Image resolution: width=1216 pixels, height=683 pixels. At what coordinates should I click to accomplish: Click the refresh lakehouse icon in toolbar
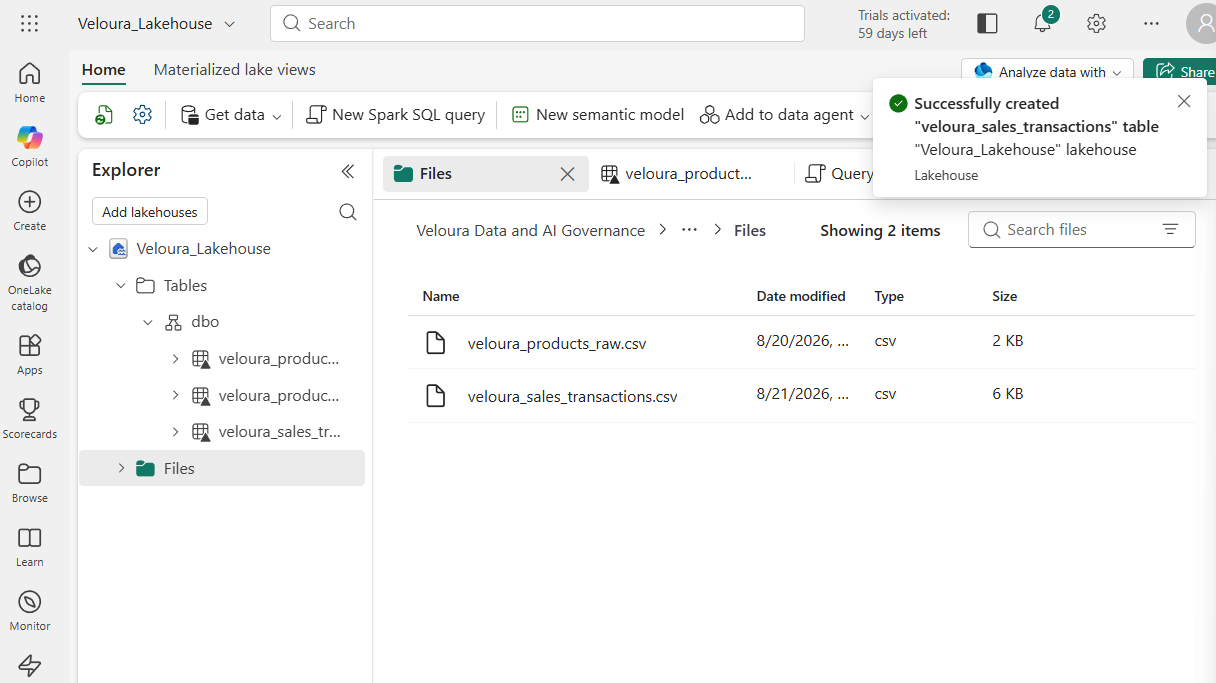coord(104,115)
